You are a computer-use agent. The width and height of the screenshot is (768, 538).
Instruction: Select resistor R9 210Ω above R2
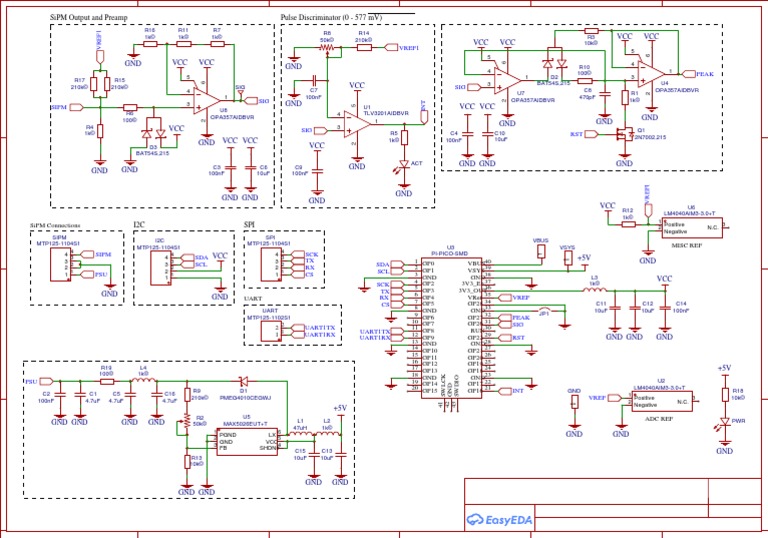click(187, 394)
